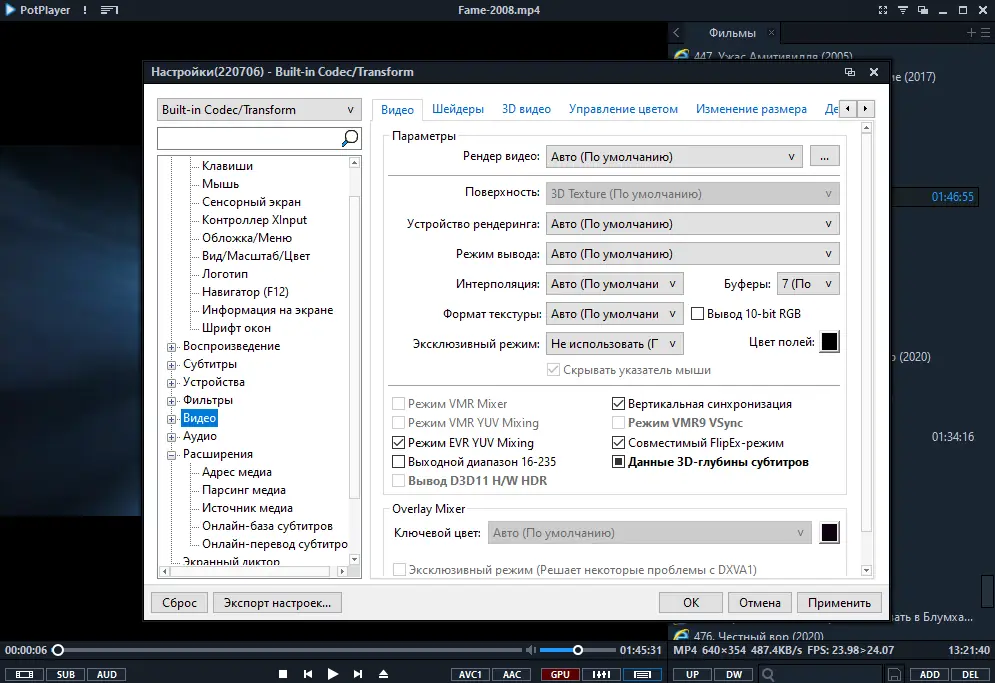The image size is (995, 683).
Task: Switch to the Шейдеры tab
Action: (458, 109)
